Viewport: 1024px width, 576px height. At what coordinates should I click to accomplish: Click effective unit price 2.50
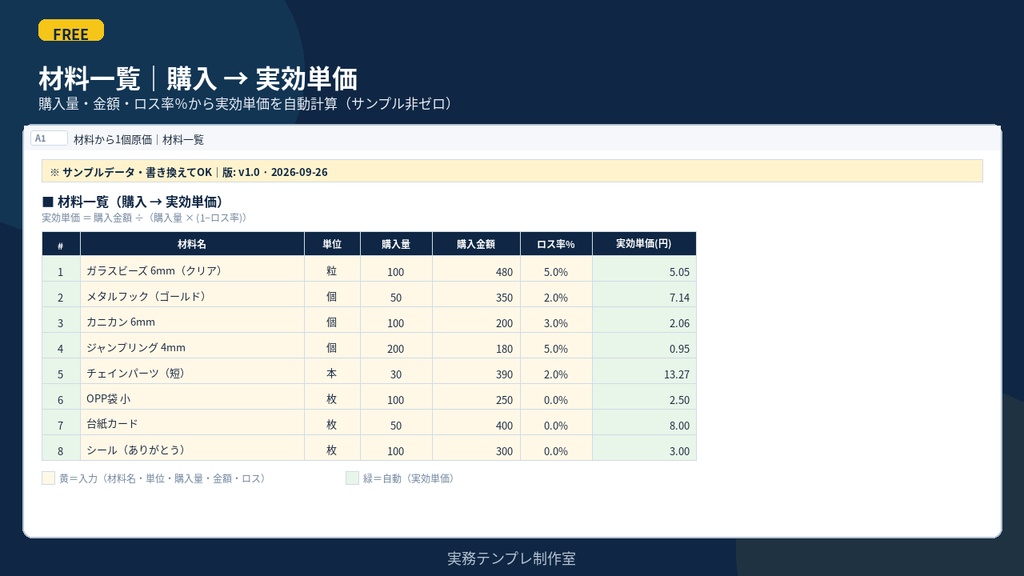(x=644, y=398)
